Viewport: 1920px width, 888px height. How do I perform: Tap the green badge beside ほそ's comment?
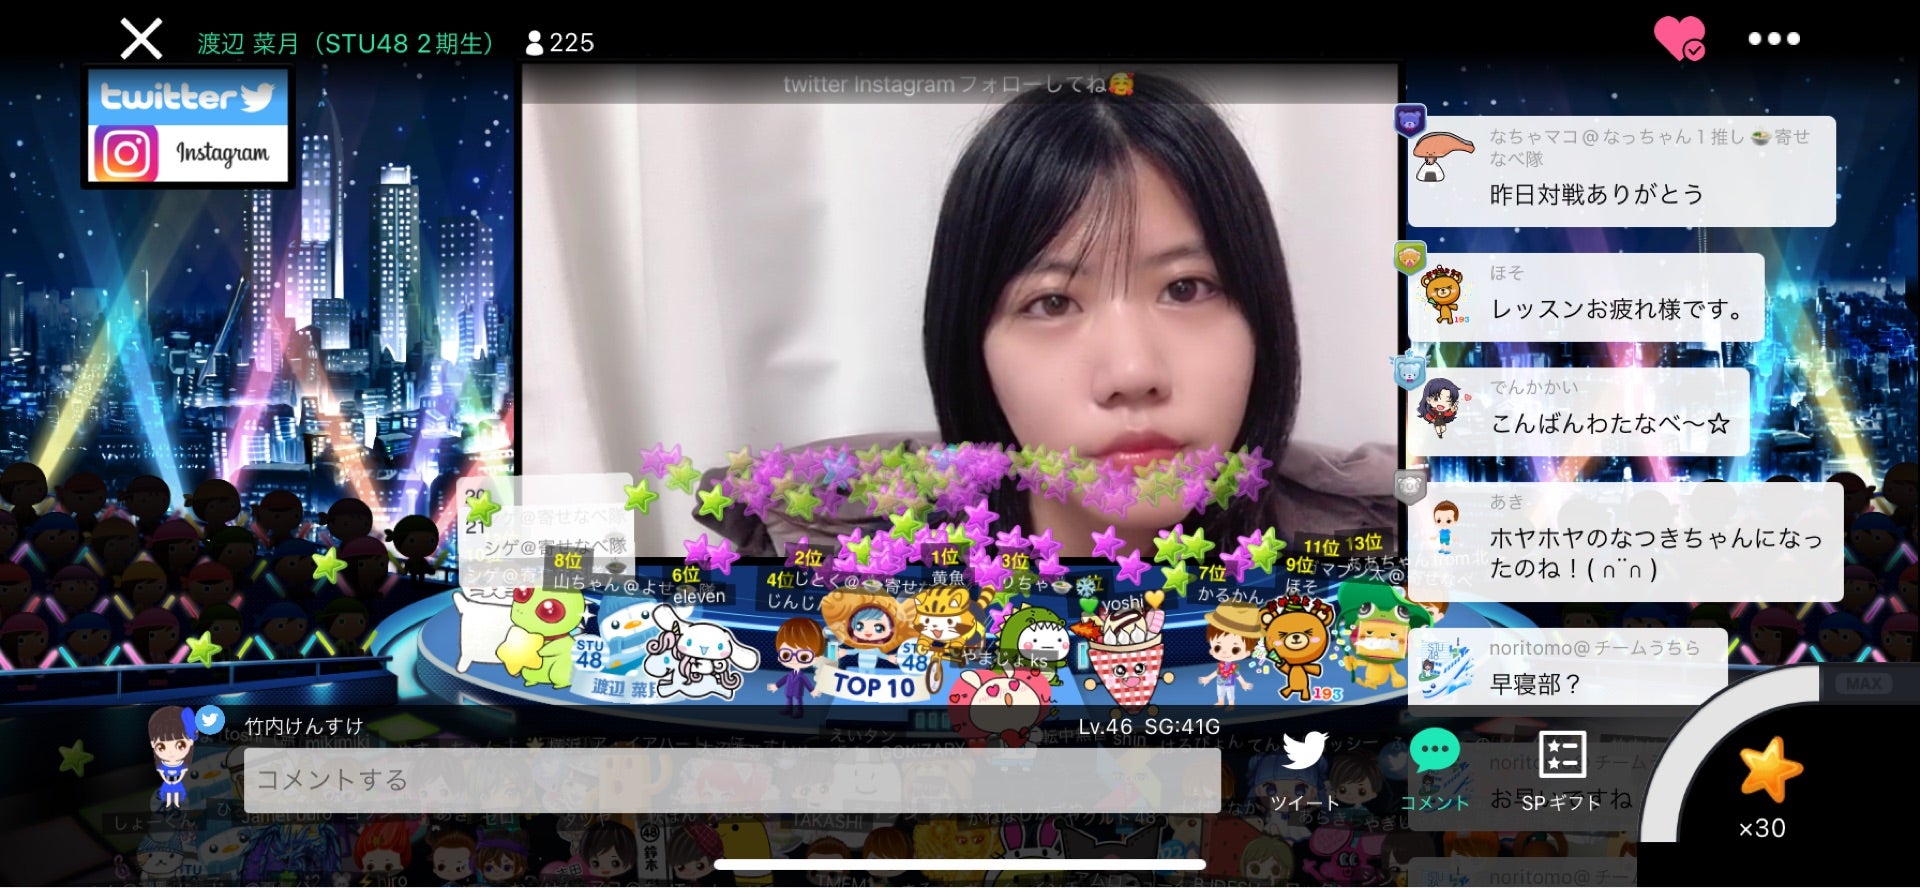coord(1410,258)
